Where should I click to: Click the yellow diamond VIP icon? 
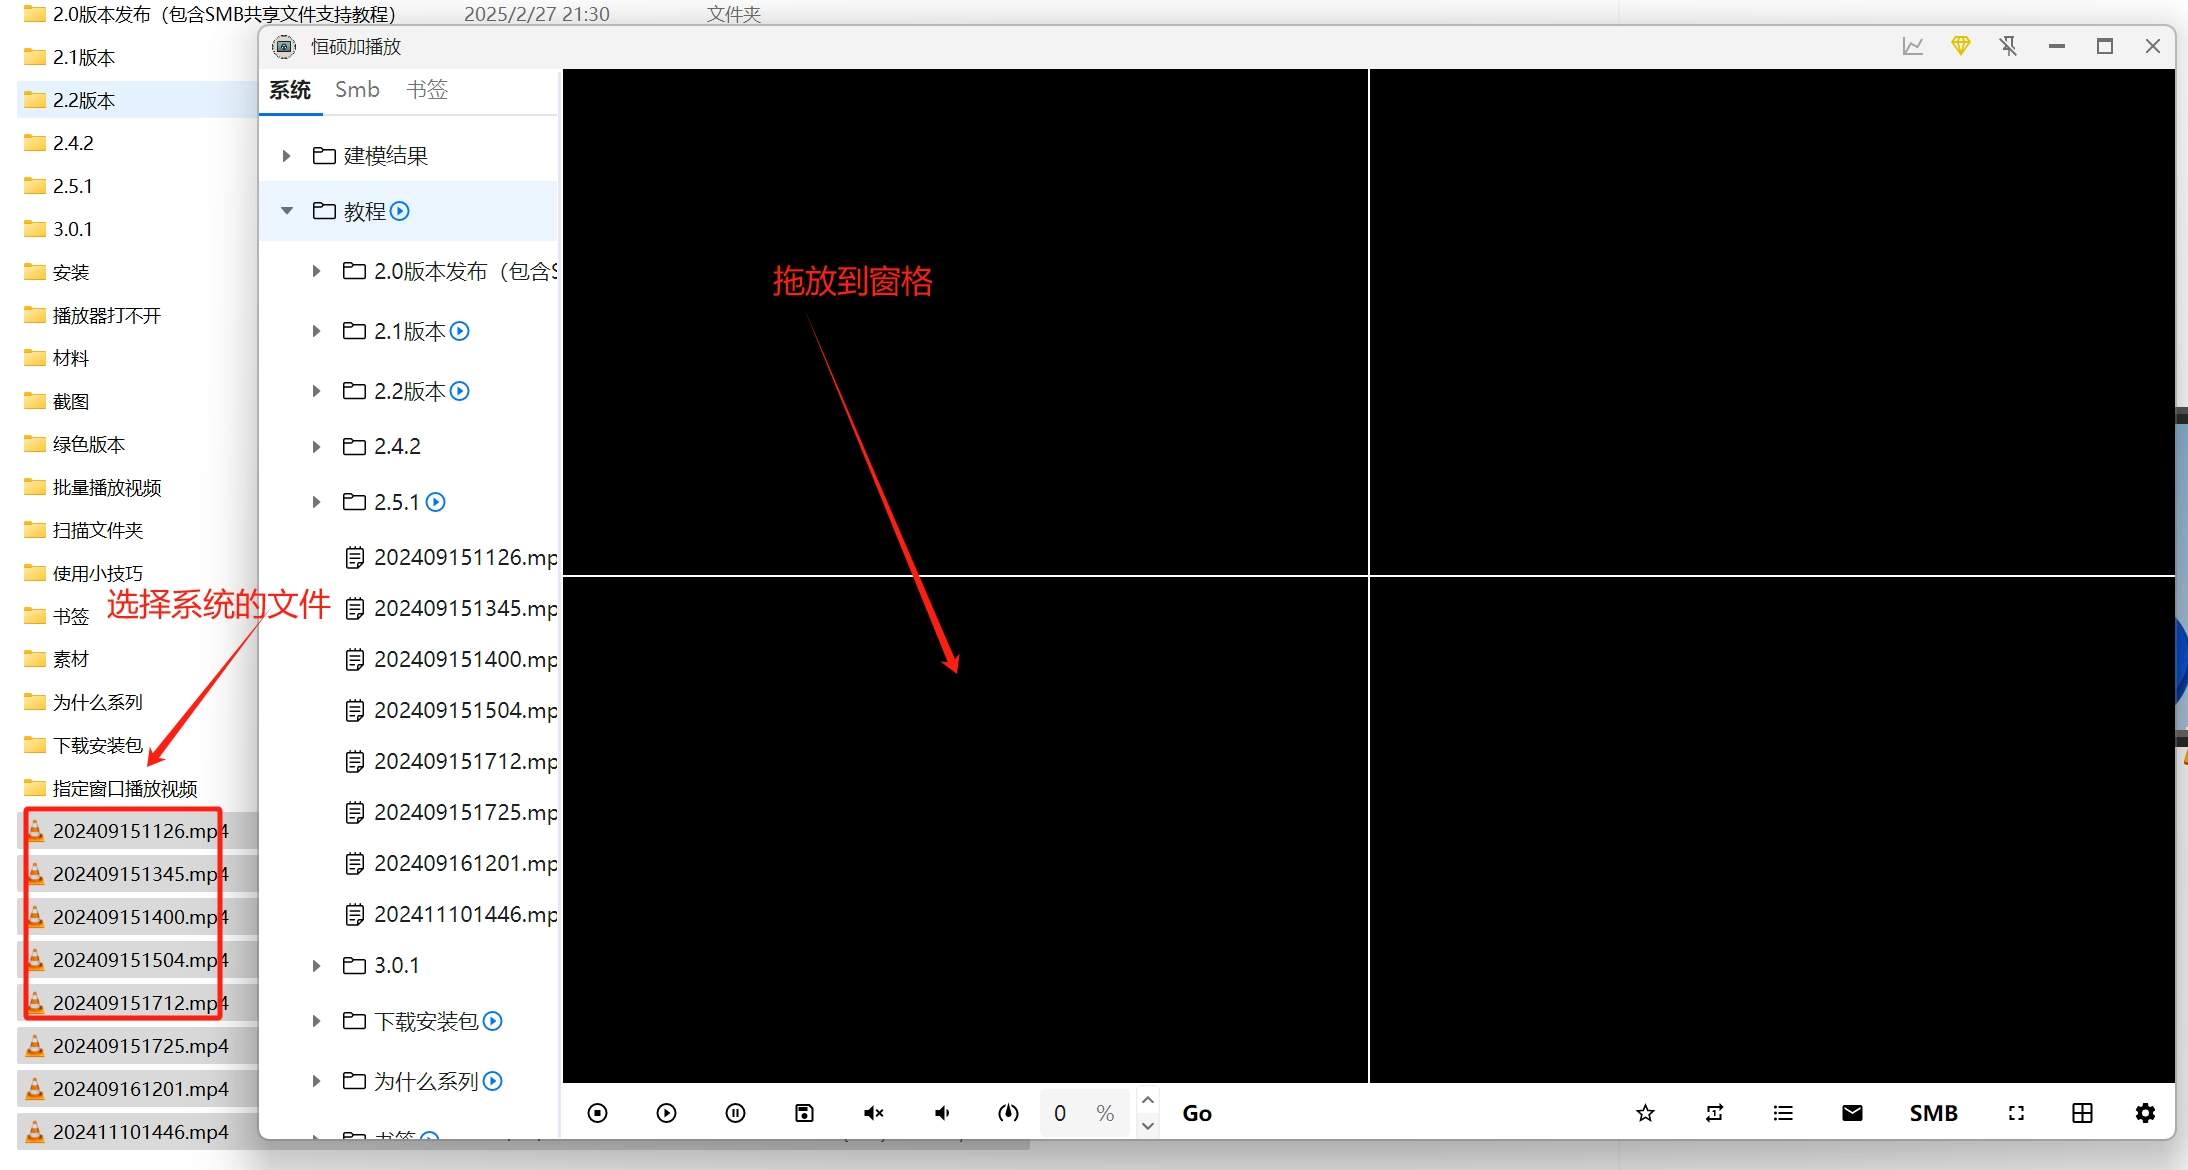pyautogui.click(x=1960, y=46)
